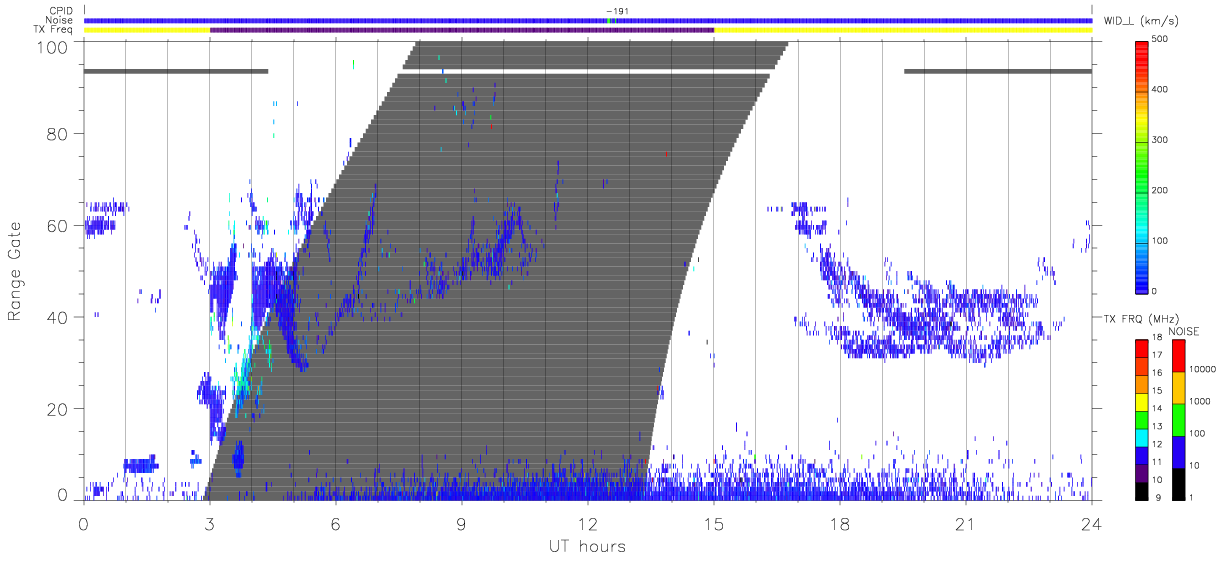Click the red data point near gate 75
1228x567 pixels.
(x=666, y=154)
